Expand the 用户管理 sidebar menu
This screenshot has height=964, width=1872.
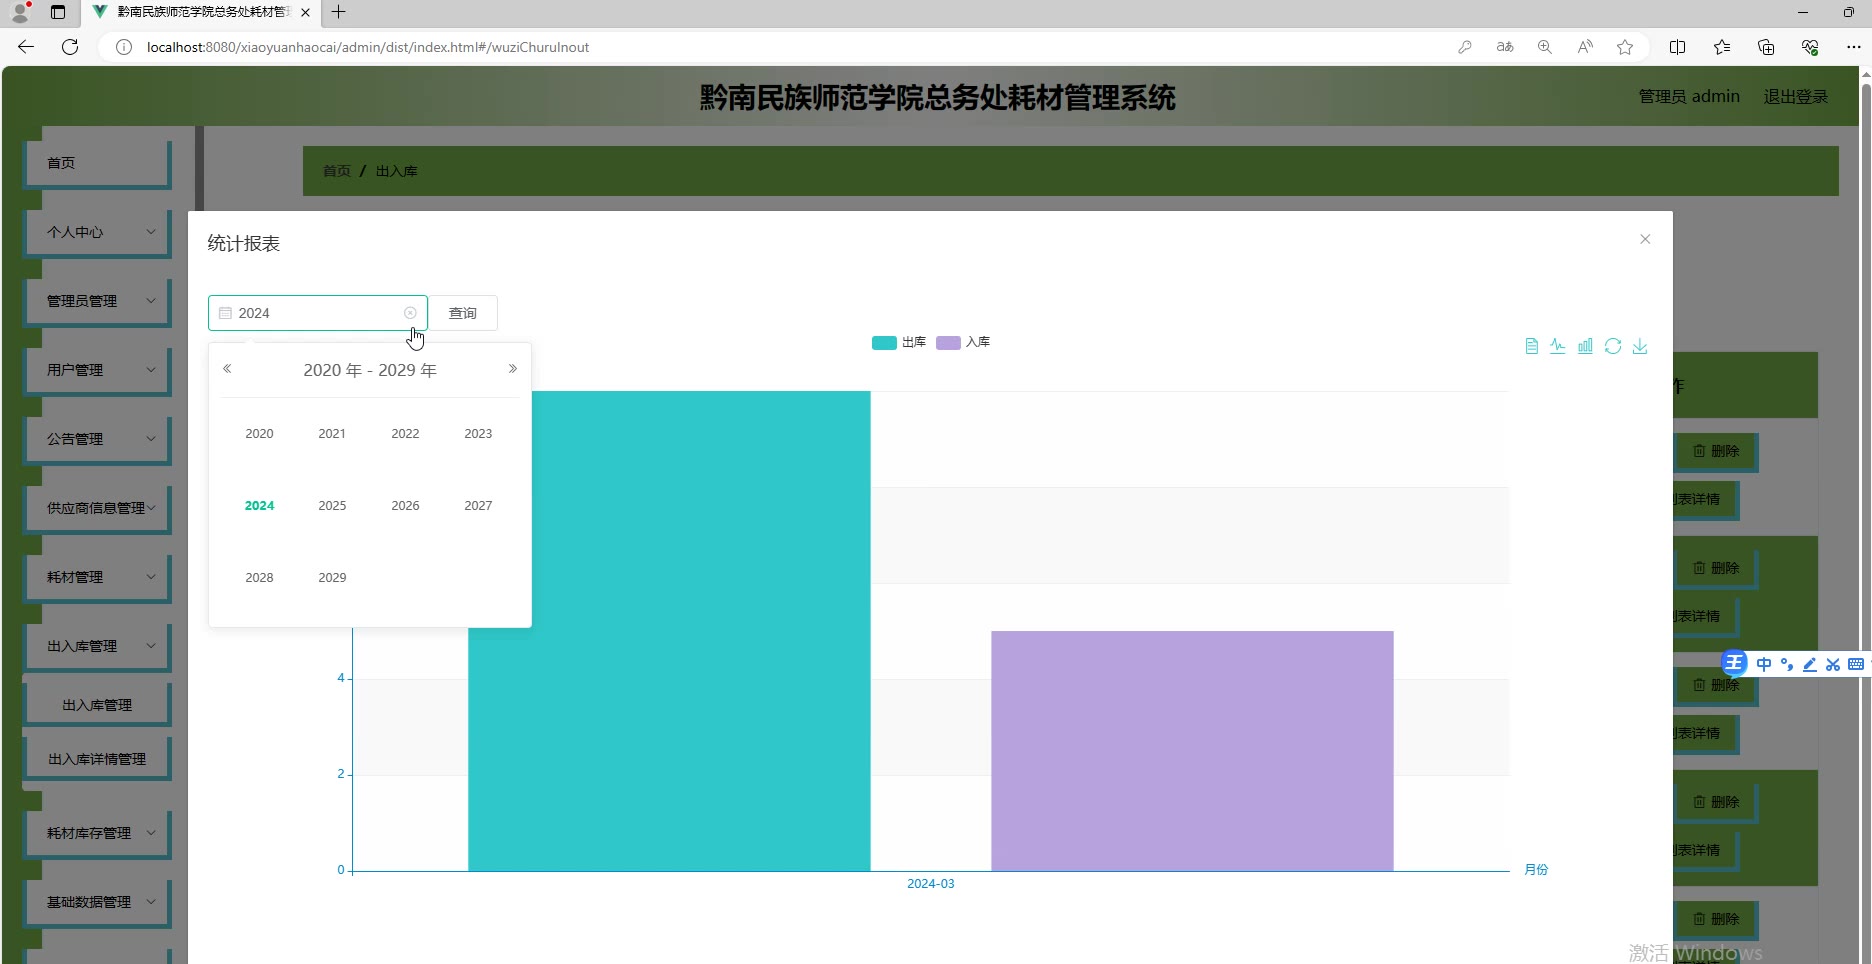[98, 370]
